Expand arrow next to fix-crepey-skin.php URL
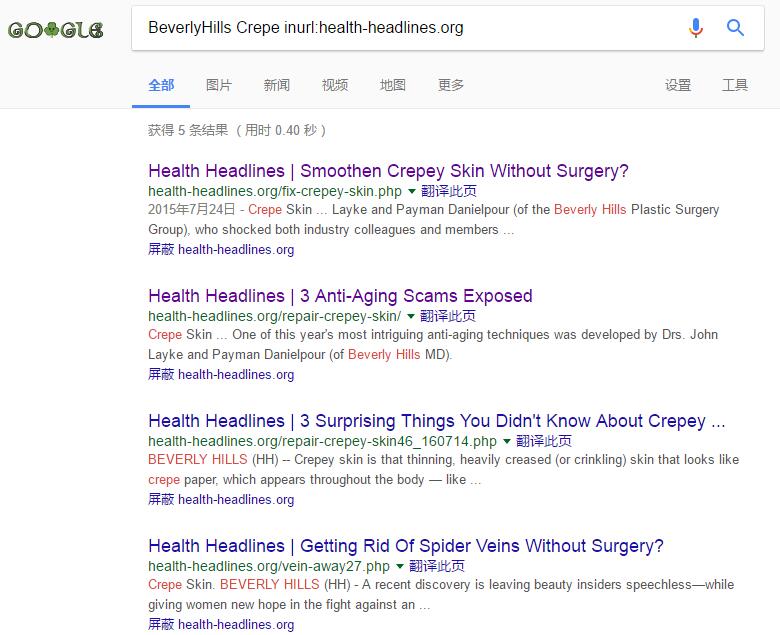Screen dimensions: 780x635 [x=412, y=191]
